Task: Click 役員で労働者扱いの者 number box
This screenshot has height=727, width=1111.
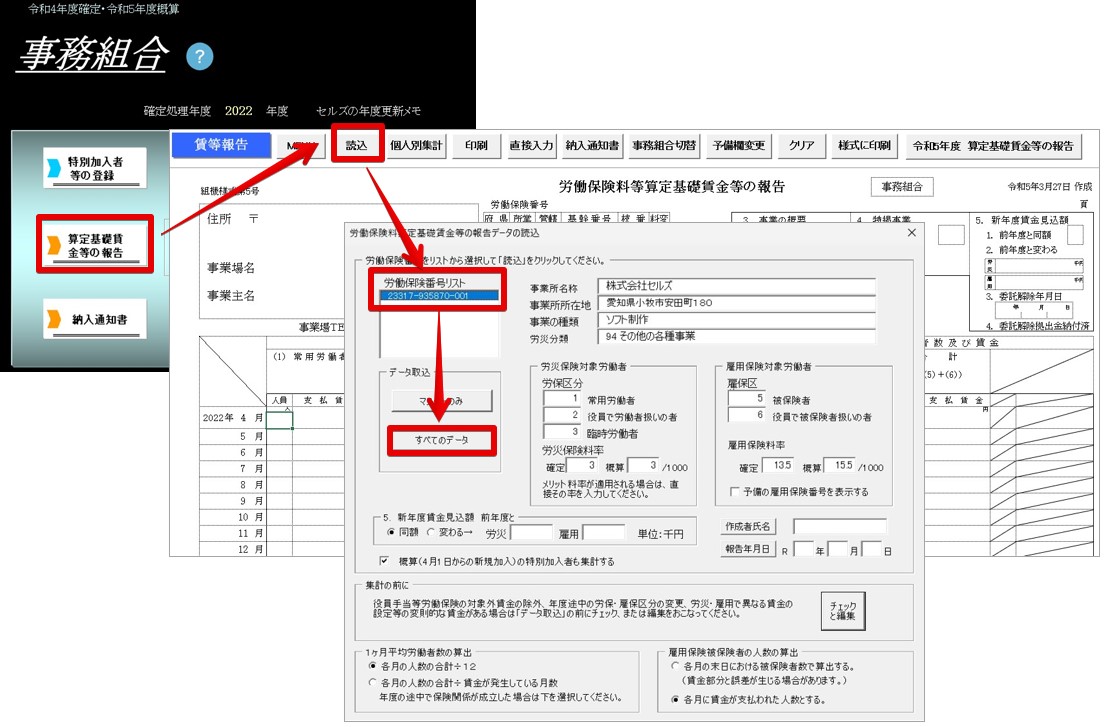Action: click(x=562, y=415)
